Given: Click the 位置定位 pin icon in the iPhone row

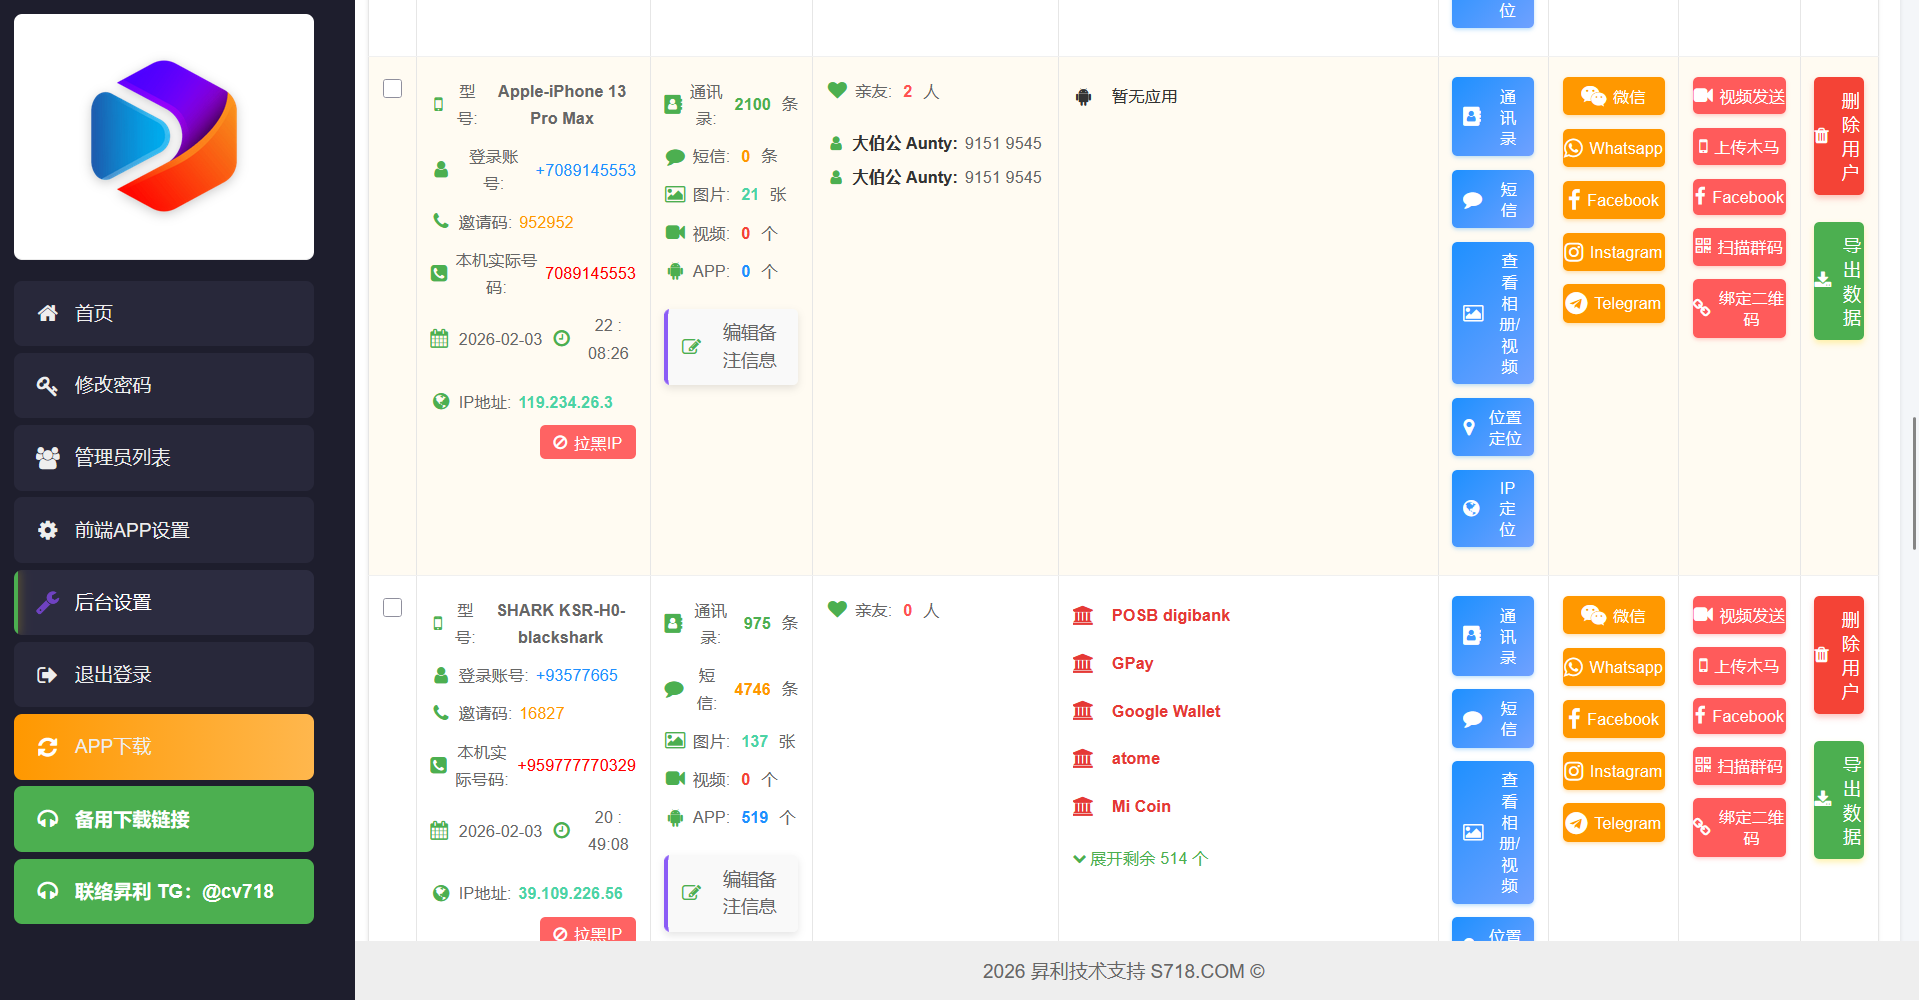Looking at the screenshot, I should tap(1469, 428).
